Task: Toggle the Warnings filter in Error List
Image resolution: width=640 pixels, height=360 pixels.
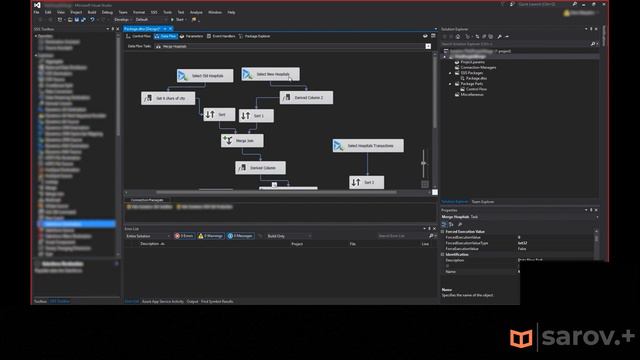Action: click(211, 236)
